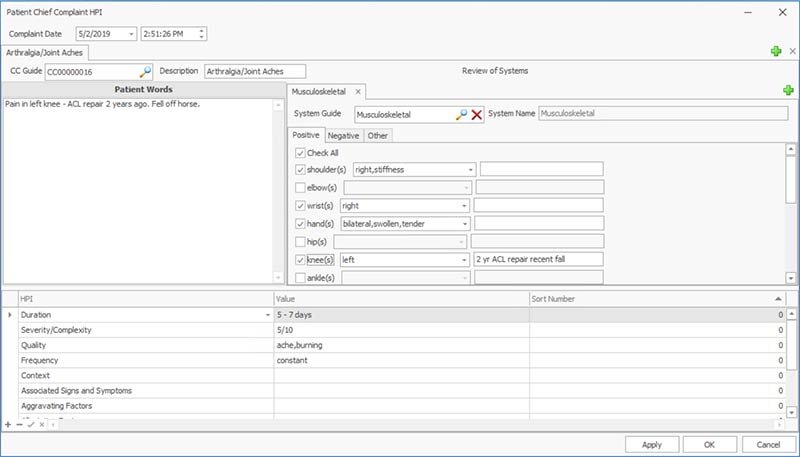Viewport: 800px width, 457px height.
Task: Remove HPI row with bottom minus icon
Action: (19, 425)
